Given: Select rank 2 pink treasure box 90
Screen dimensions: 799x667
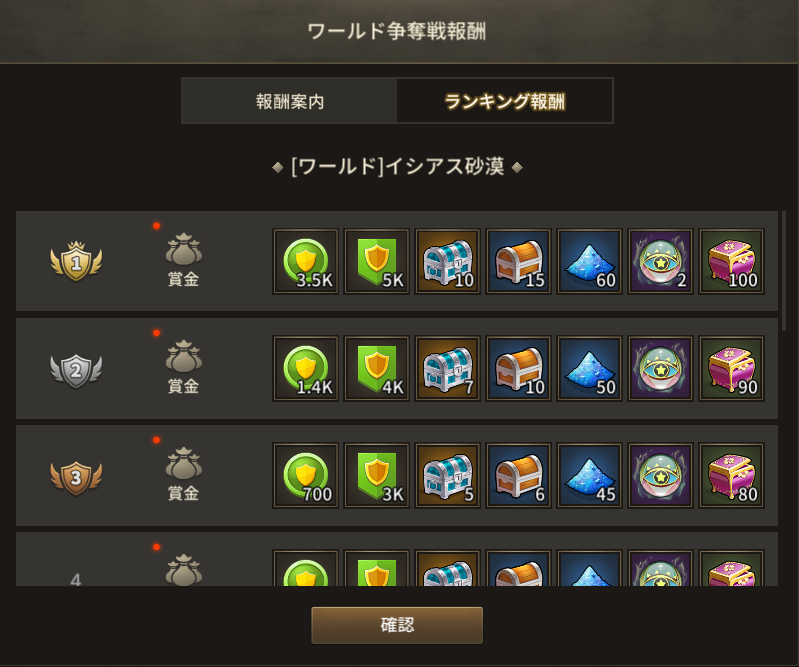Looking at the screenshot, I should (x=732, y=368).
